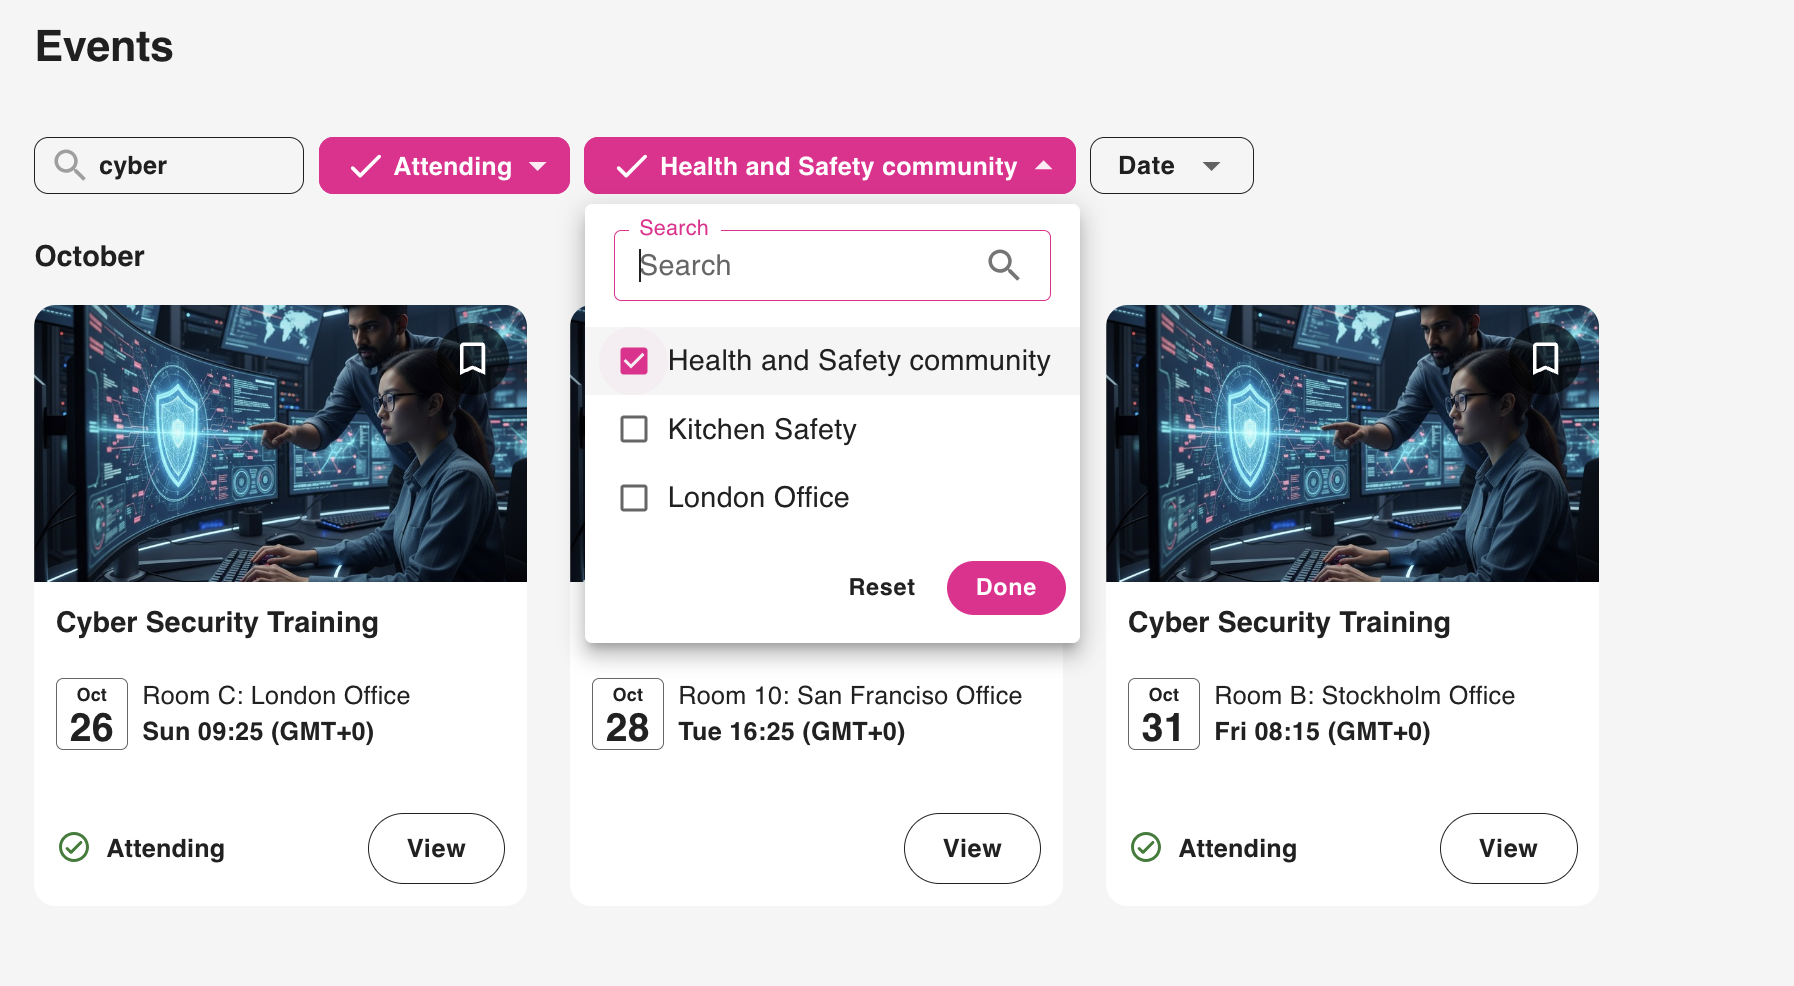
Task: Reset the community filter selection
Action: tap(881, 588)
